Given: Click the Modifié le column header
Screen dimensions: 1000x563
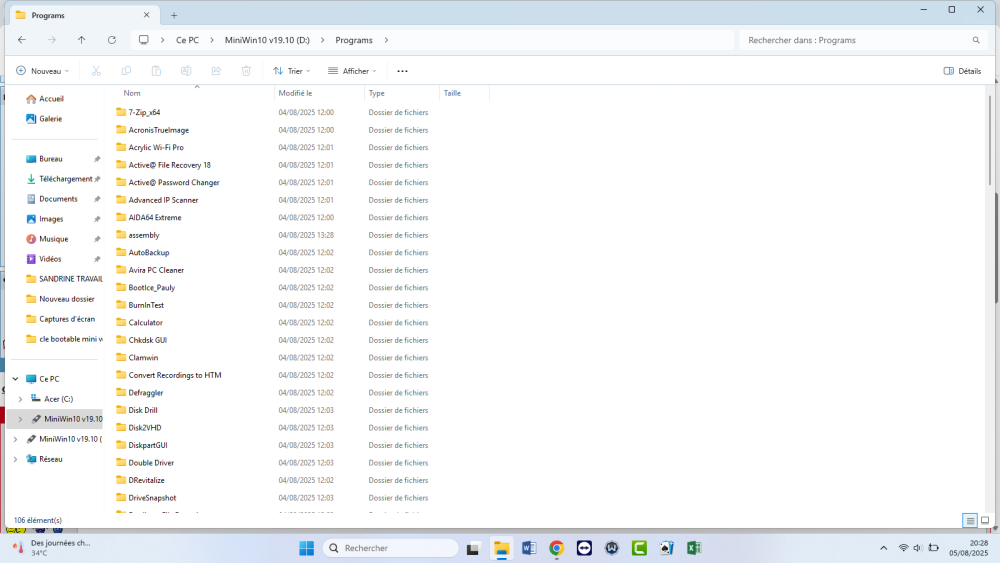Looking at the screenshot, I should click(296, 93).
